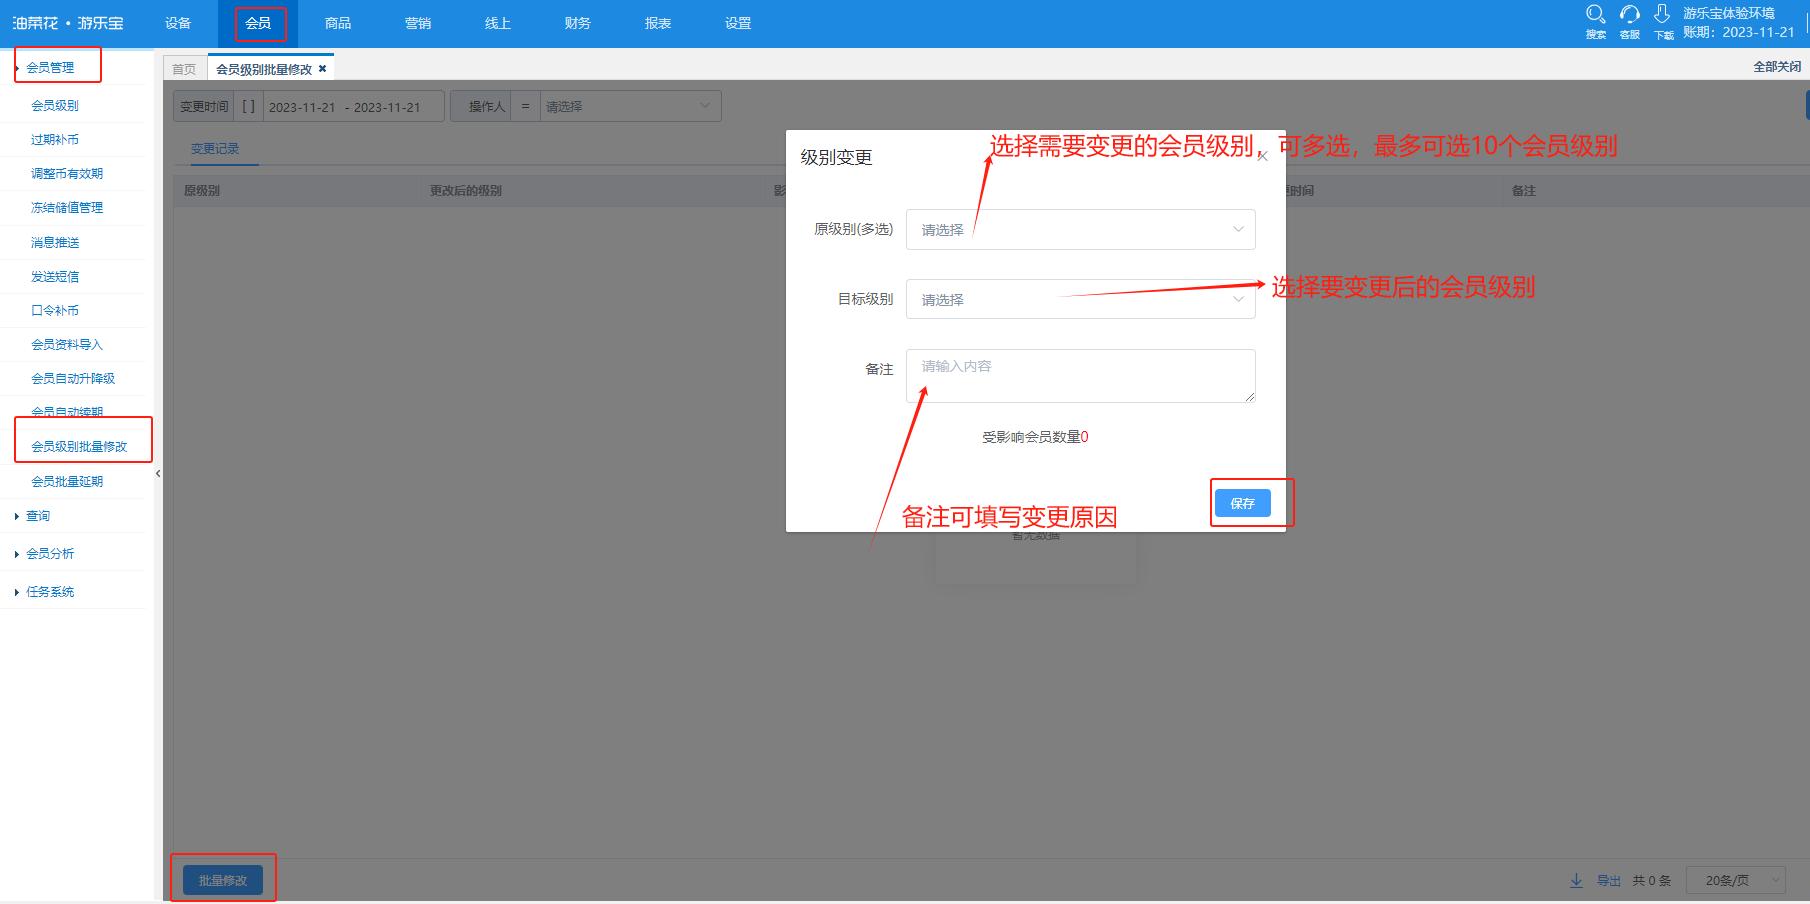Open the 营销 top menu

[x=418, y=23]
